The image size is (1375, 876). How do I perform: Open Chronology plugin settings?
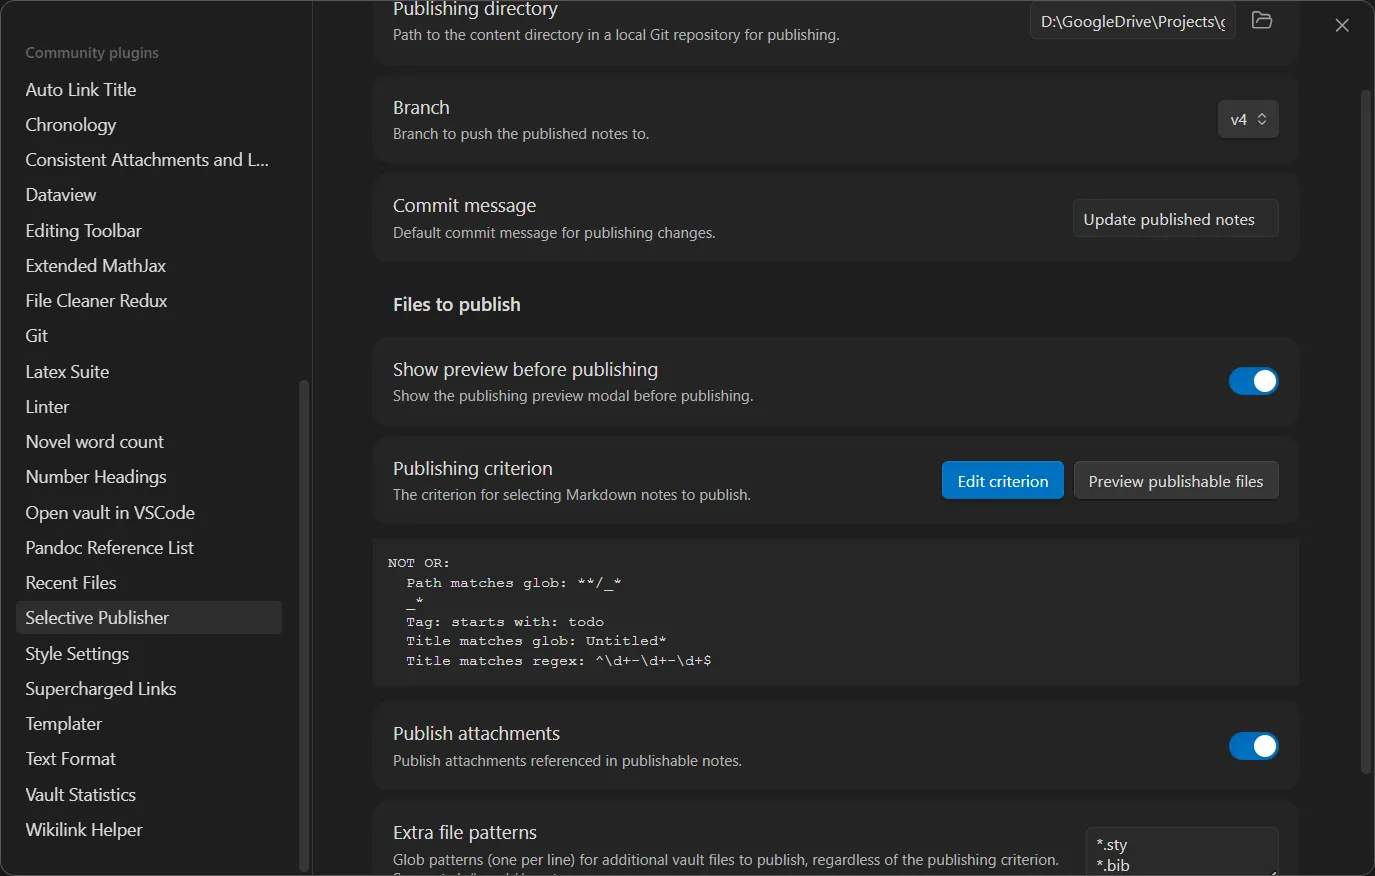[149, 125]
